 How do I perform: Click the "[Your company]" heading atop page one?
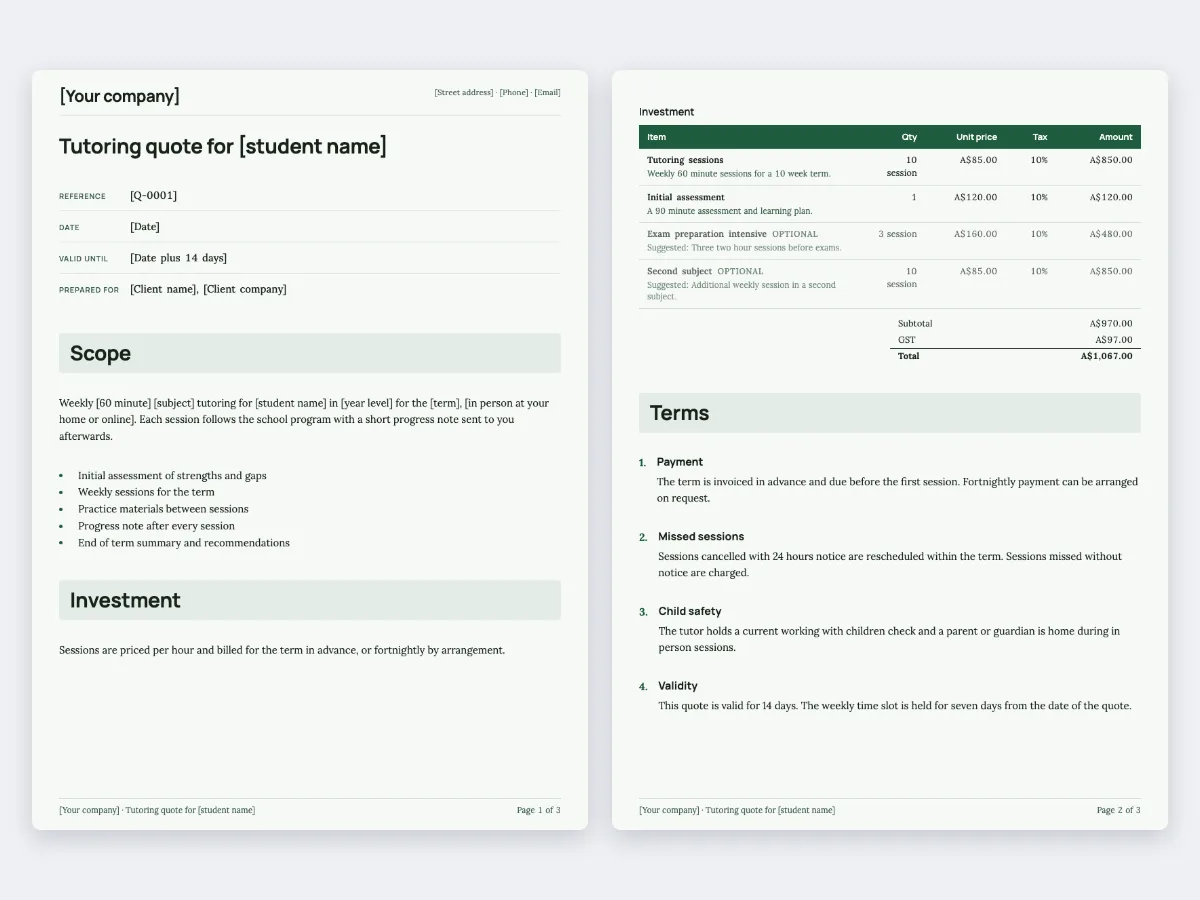[120, 96]
